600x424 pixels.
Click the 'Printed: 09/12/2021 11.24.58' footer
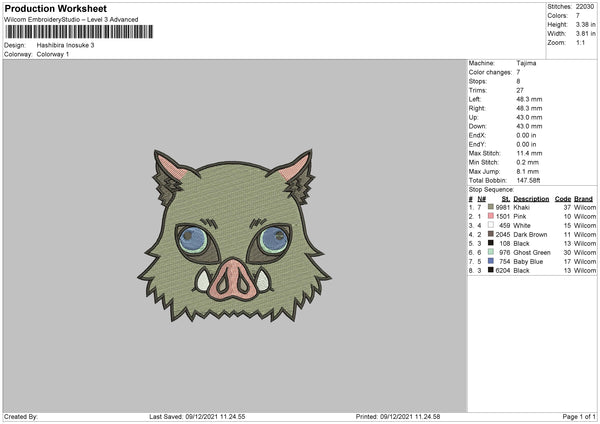(x=398, y=416)
